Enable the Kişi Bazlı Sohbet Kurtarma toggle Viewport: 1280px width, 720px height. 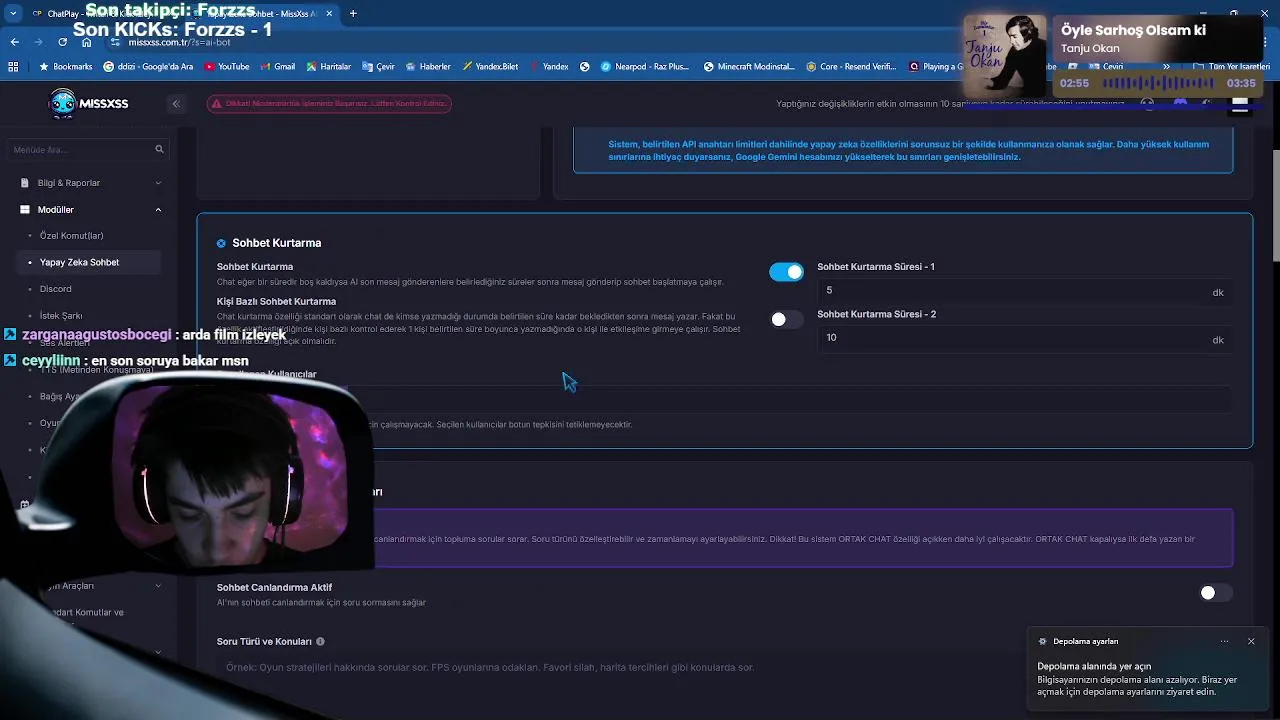[x=786, y=319]
